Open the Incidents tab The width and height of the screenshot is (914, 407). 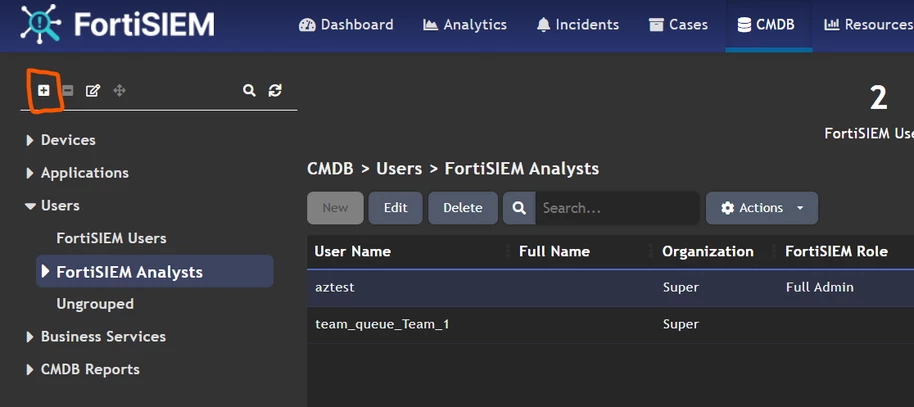click(578, 25)
